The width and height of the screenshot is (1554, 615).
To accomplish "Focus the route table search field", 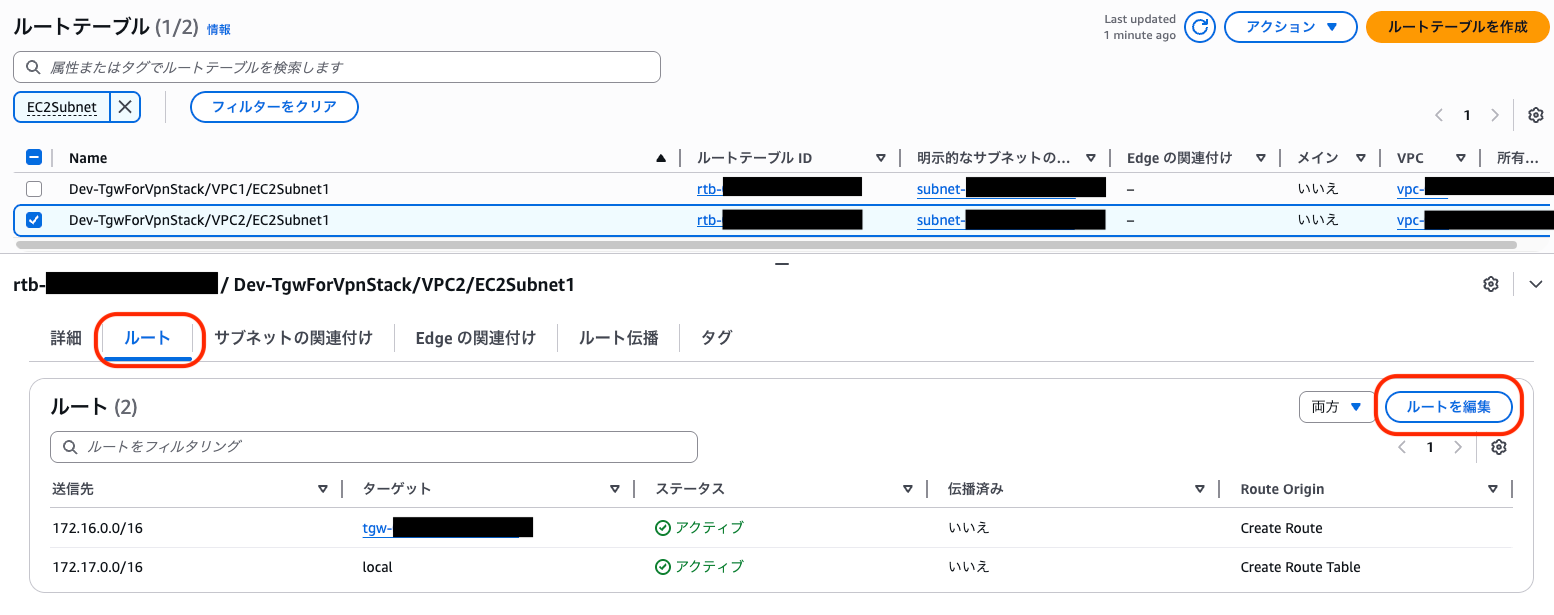I will 337,67.
